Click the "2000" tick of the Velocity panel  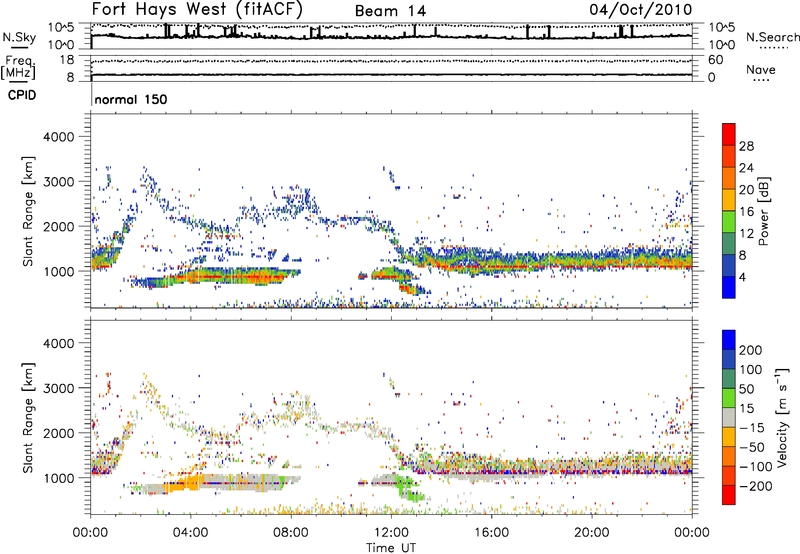[x=59, y=433]
